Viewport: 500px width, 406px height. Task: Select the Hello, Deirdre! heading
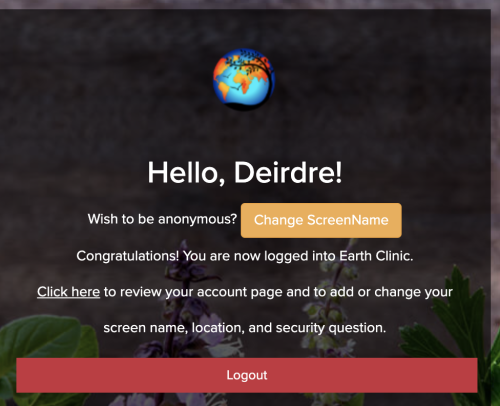tap(245, 173)
